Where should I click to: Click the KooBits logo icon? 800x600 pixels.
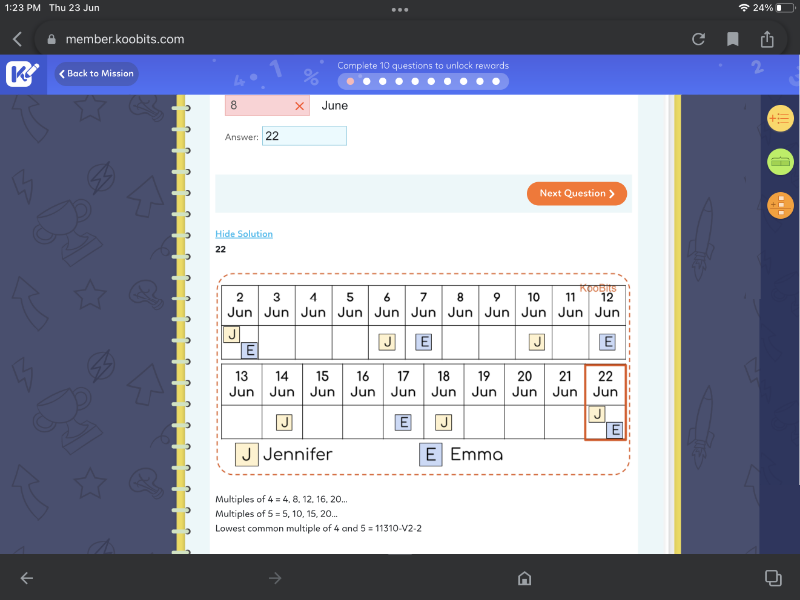(x=22, y=75)
